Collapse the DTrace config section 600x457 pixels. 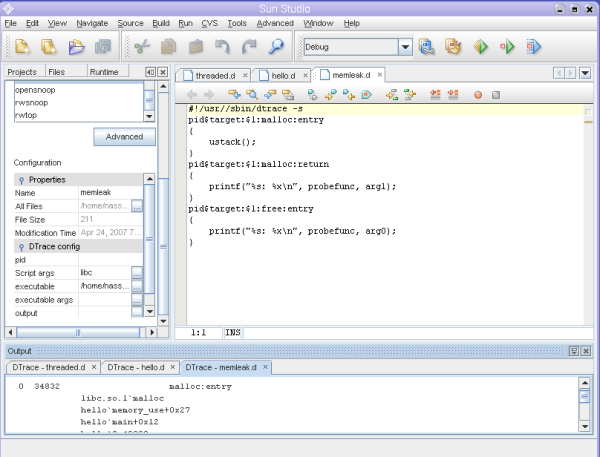click(x=21, y=247)
